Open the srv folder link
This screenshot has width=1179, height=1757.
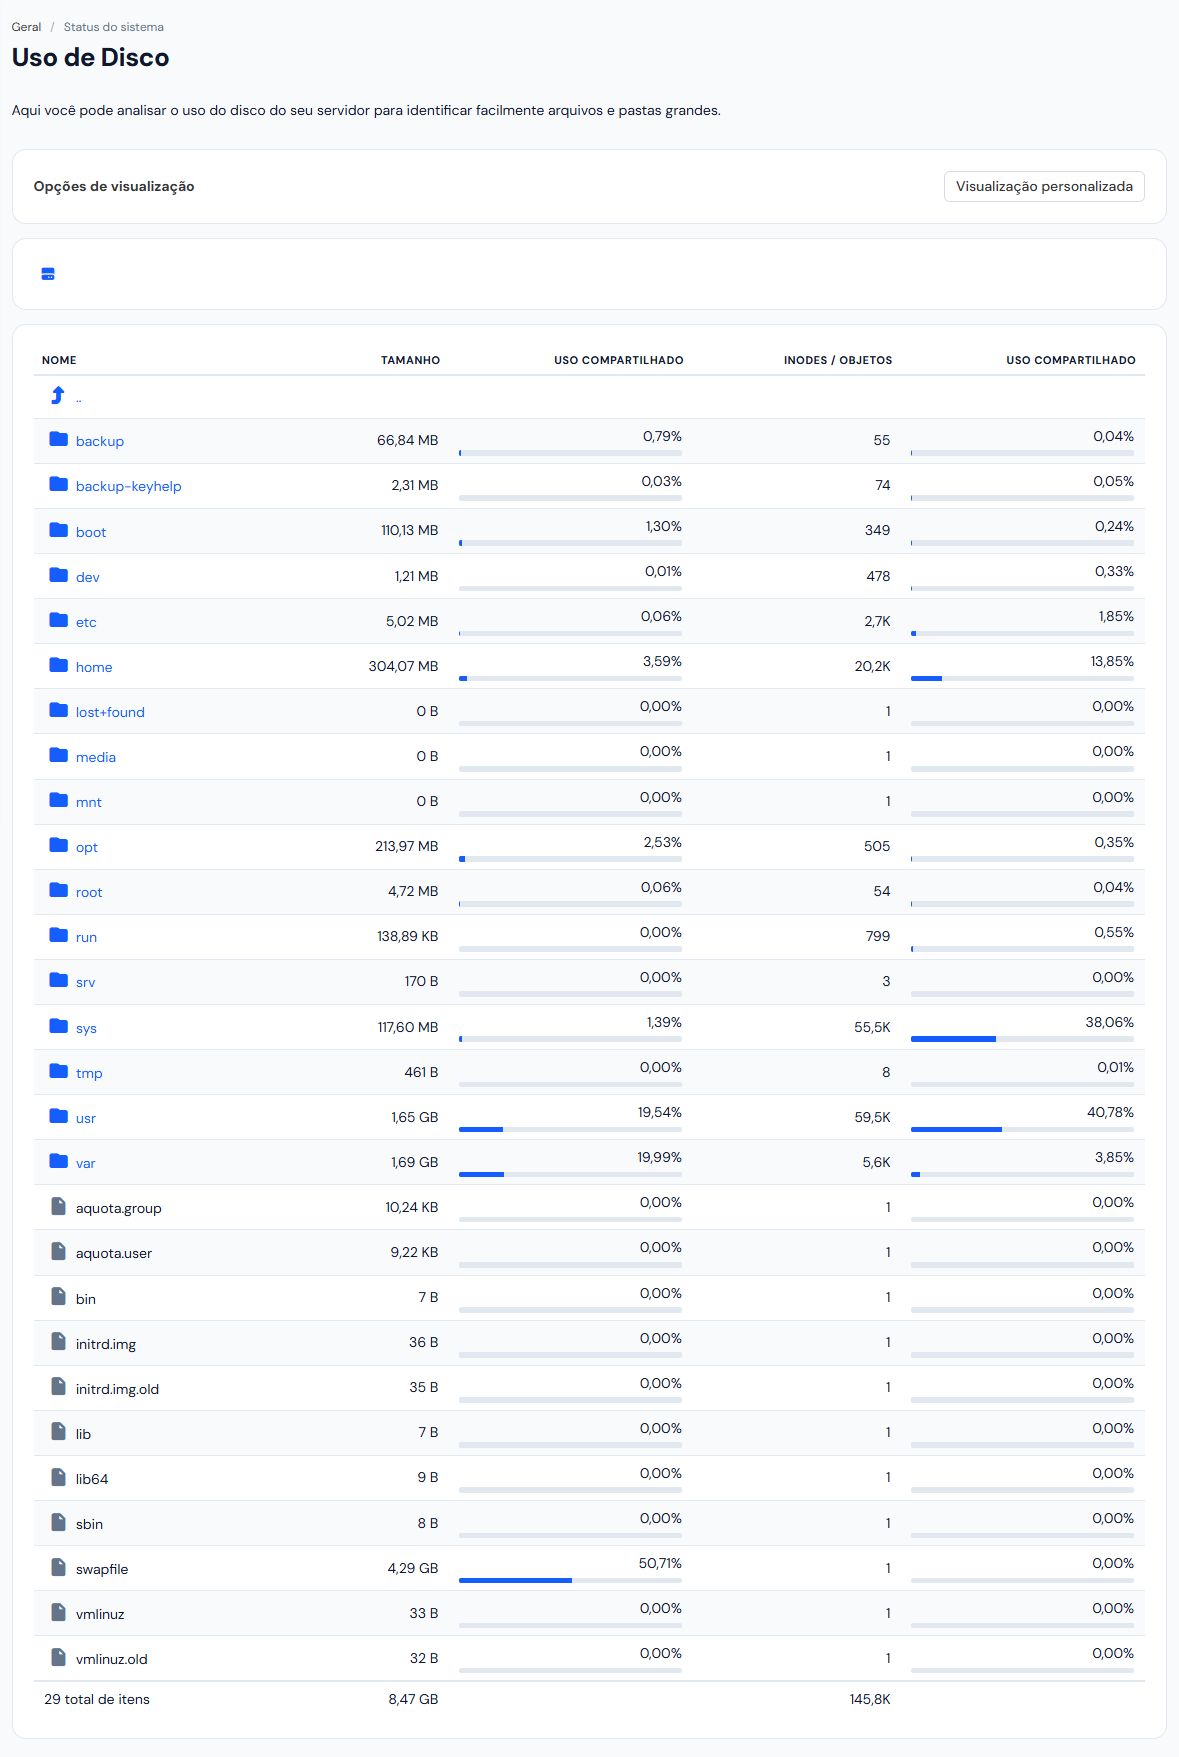point(86,982)
